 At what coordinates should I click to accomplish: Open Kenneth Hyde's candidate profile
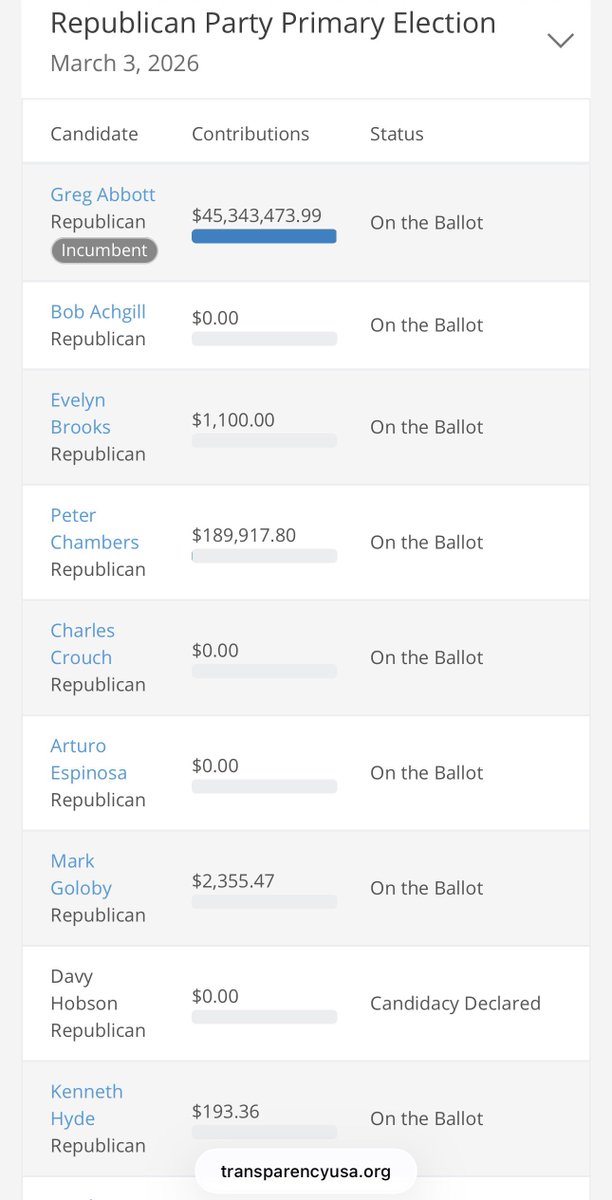[x=86, y=1104]
